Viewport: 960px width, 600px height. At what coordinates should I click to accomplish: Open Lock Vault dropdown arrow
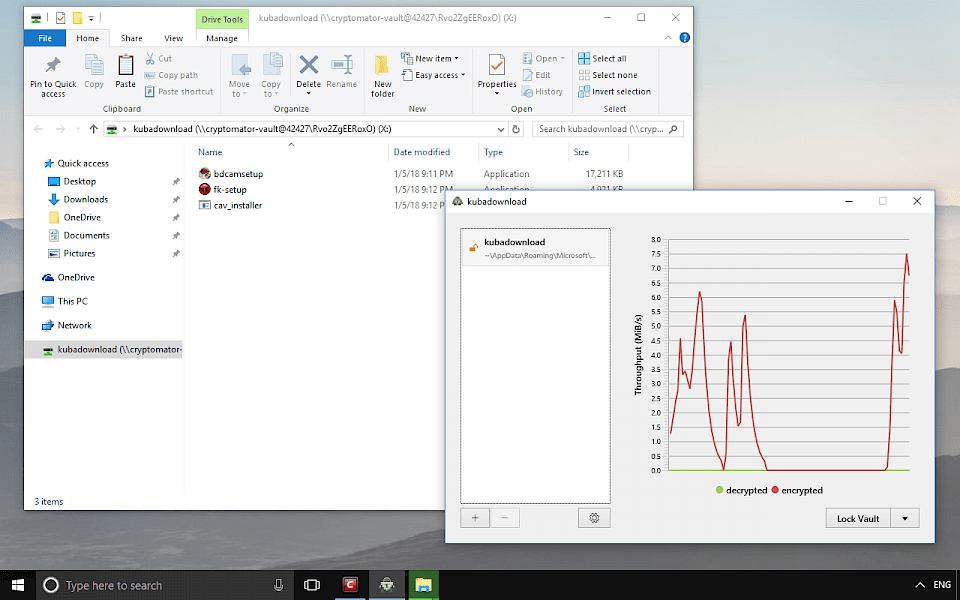point(905,518)
